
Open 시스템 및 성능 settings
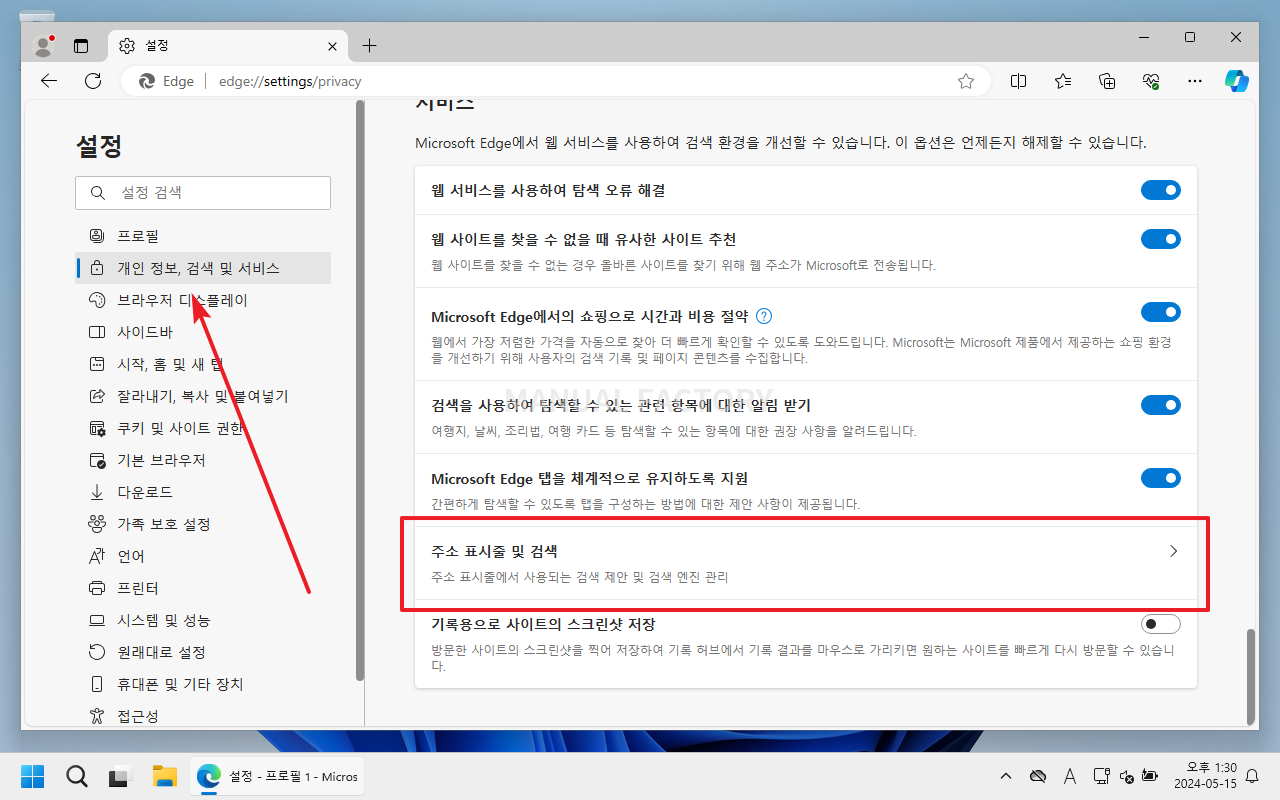203,620
